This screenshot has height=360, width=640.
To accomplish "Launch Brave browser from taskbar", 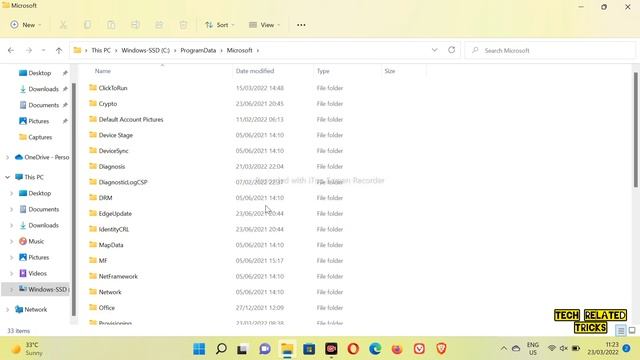I will [441, 349].
